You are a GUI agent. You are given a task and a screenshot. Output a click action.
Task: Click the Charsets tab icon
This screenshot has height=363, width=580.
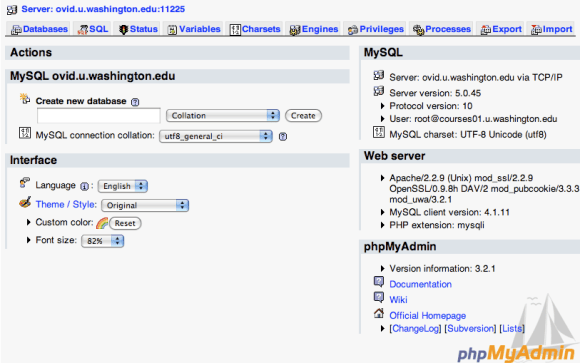click(x=235, y=30)
